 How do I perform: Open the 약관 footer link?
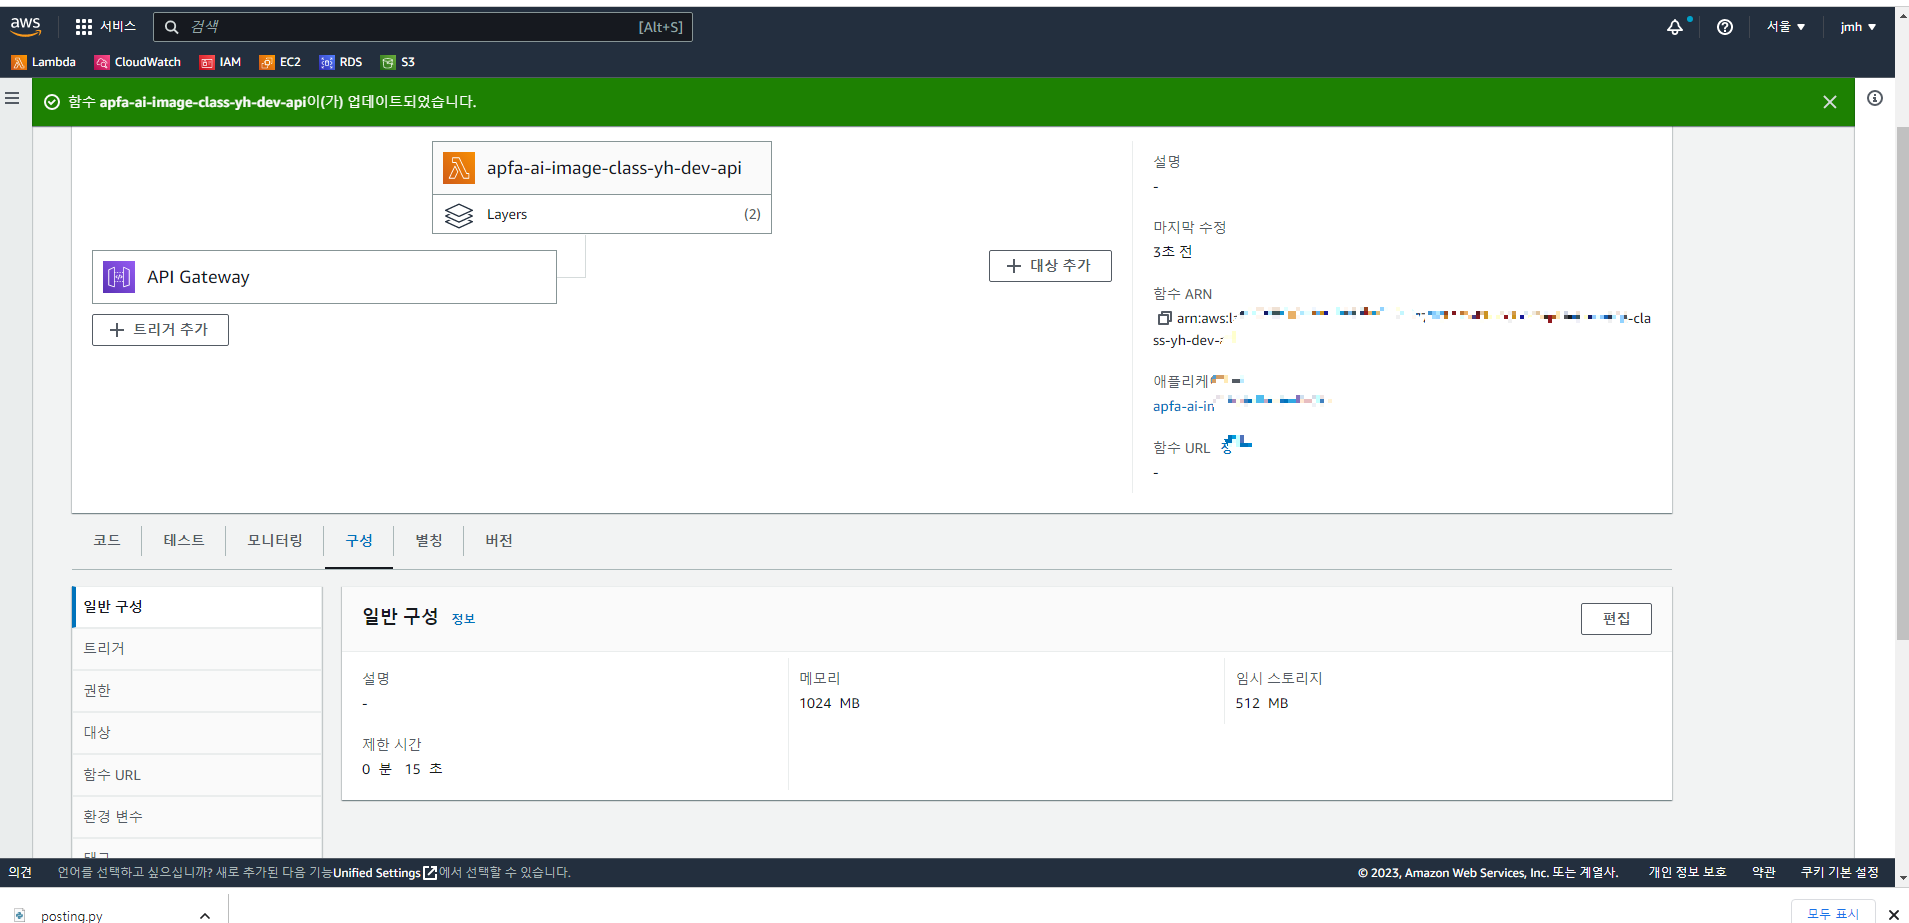(1764, 873)
